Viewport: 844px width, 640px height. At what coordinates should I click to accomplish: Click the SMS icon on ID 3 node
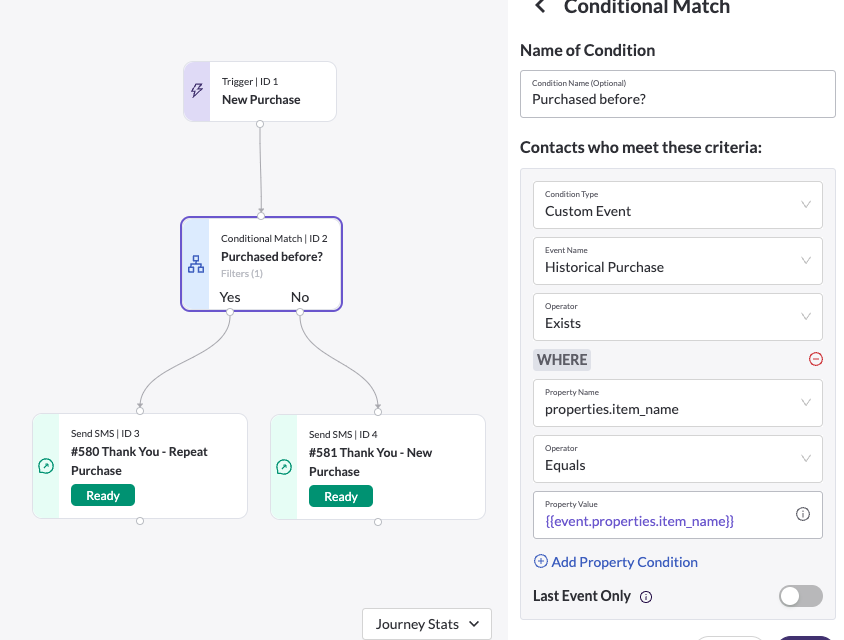click(x=46, y=466)
